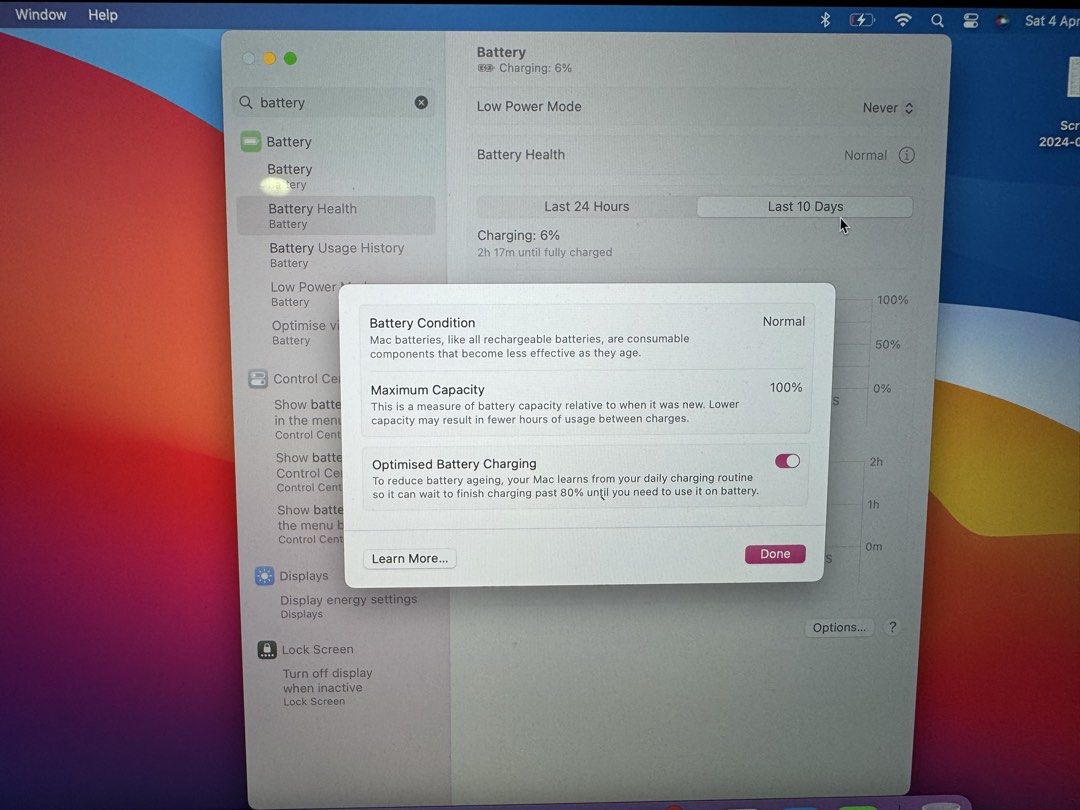Click the Bluetooth icon in menu bar
Image resolution: width=1080 pixels, height=810 pixels.
pyautogui.click(x=824, y=20)
